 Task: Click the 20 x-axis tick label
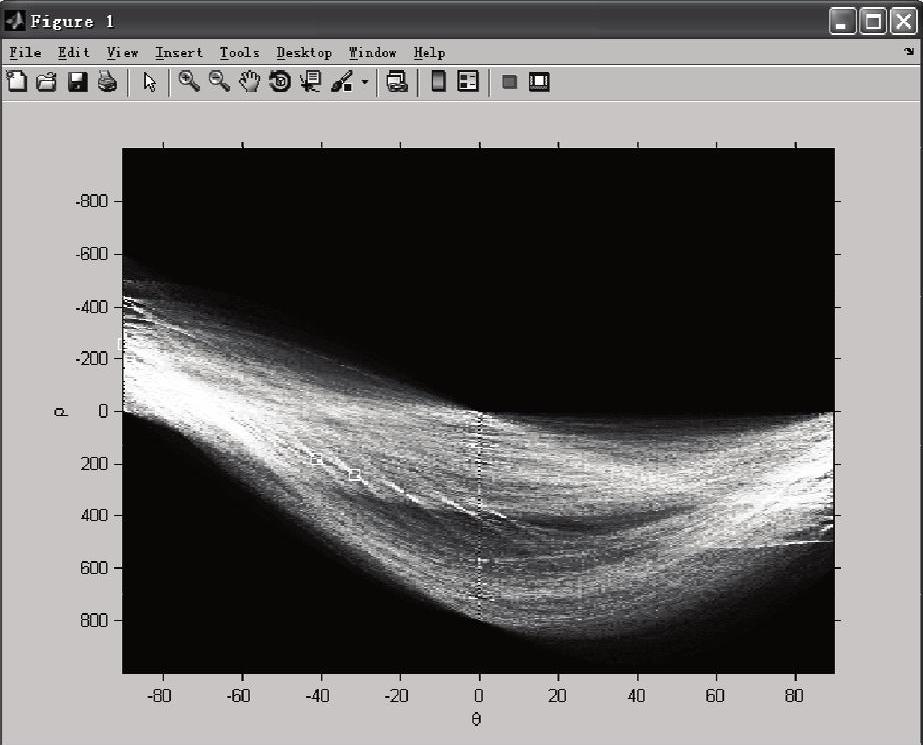click(557, 696)
